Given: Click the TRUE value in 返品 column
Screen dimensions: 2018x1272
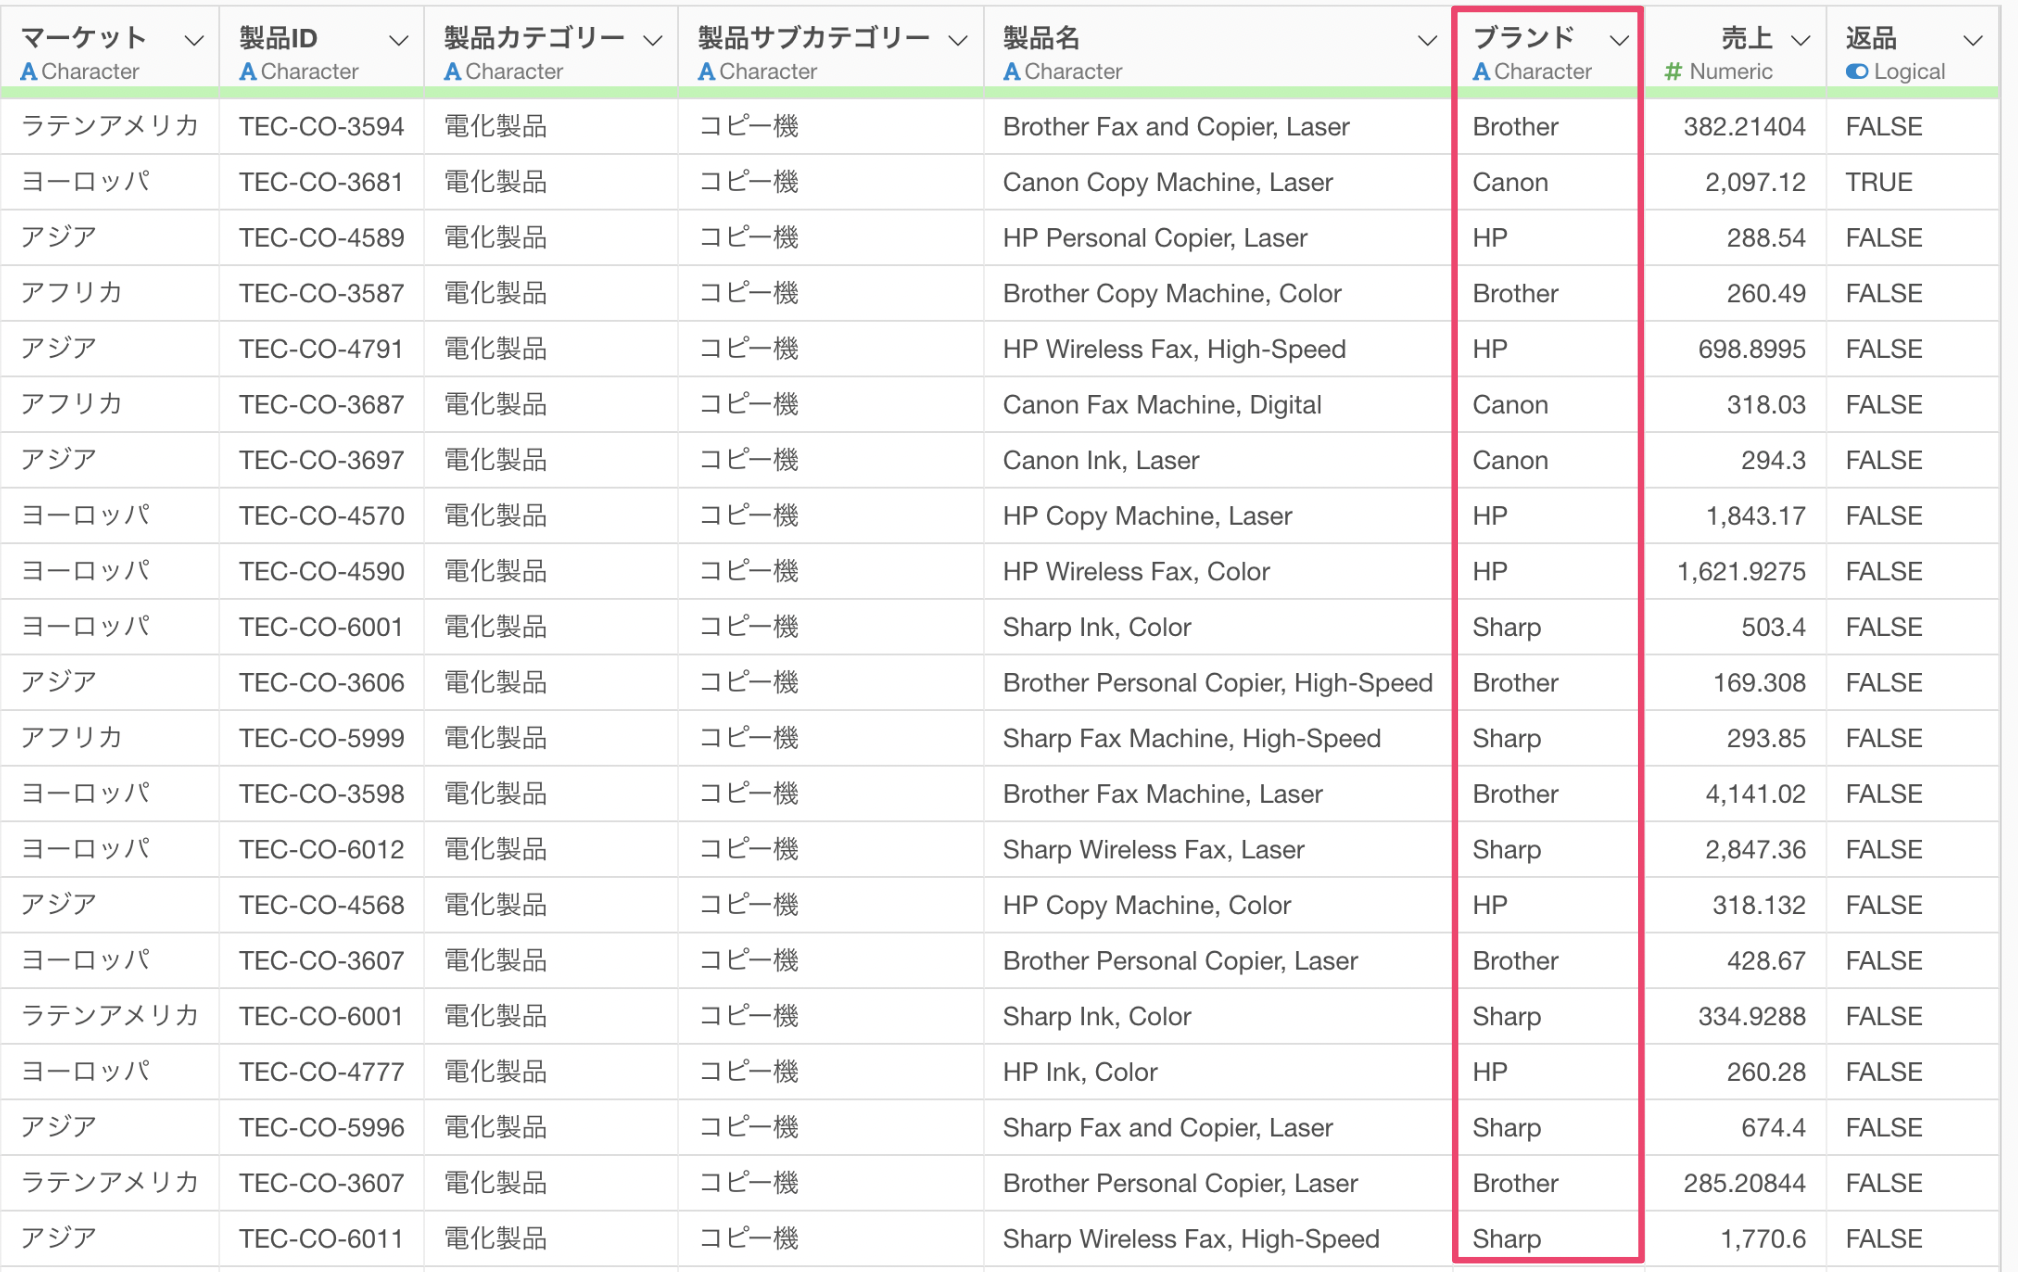Looking at the screenshot, I should tap(1879, 183).
